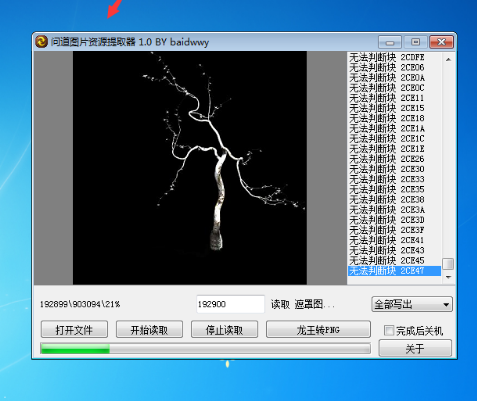Minimize the extractor window
The width and height of the screenshot is (477, 401).
tap(390, 42)
